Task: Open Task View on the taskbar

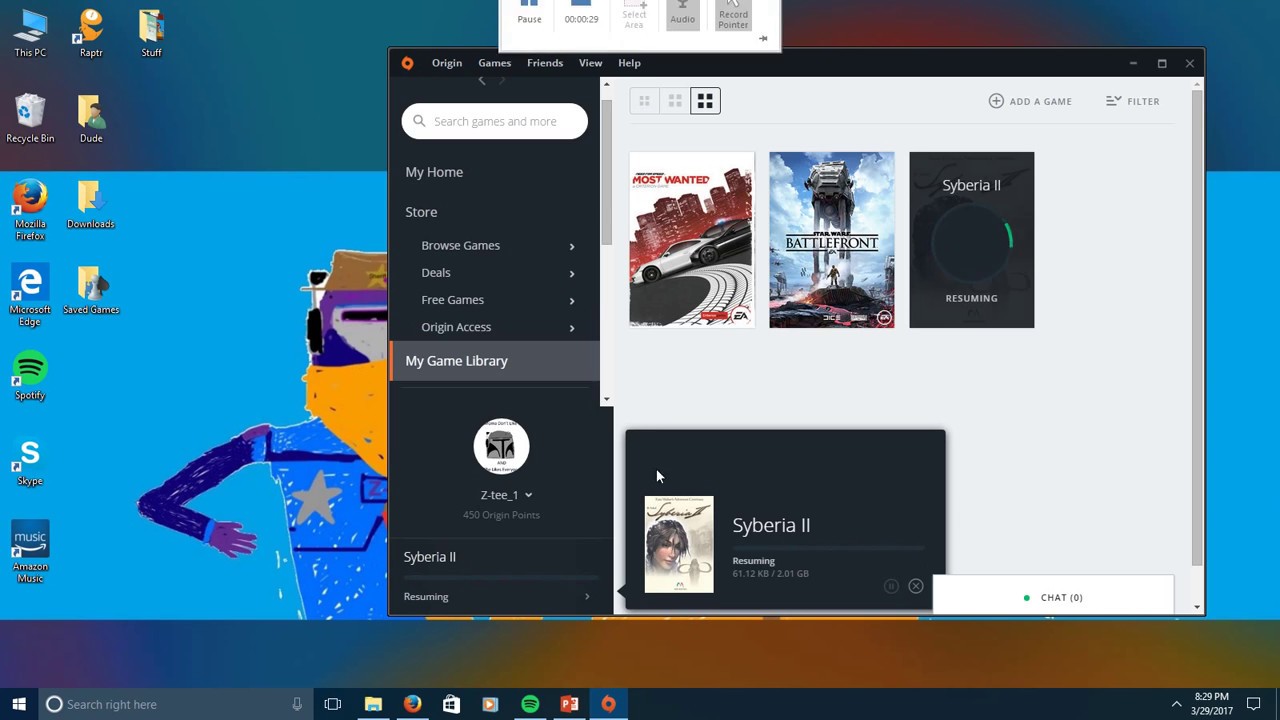Action: [333, 704]
